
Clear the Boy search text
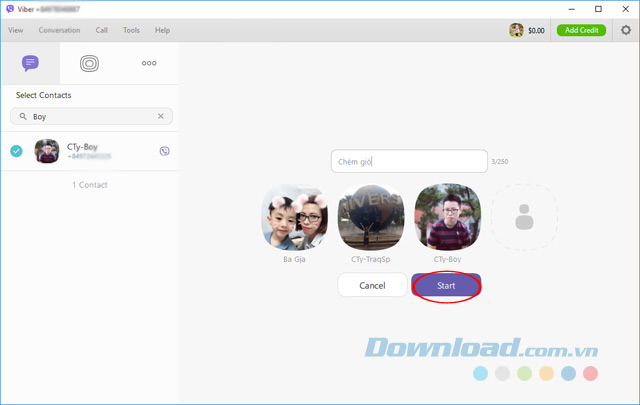[x=161, y=116]
